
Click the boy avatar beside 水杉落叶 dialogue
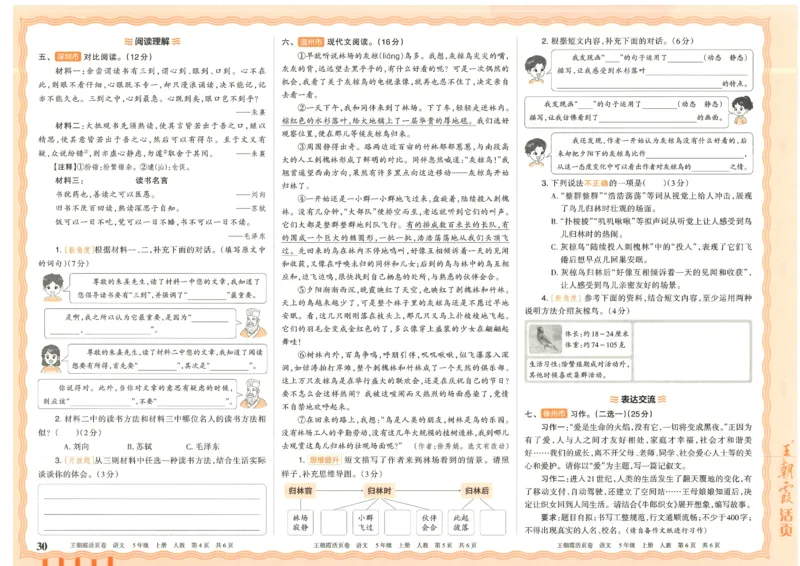tap(536, 70)
